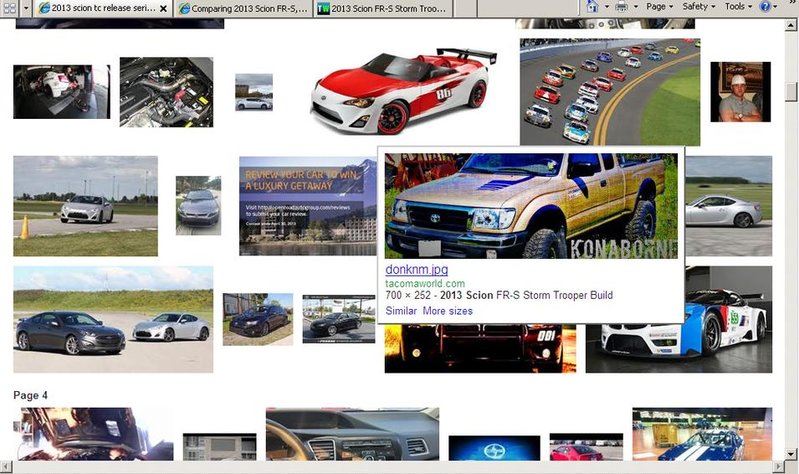Open the dark 001 truck grille image

480,349
